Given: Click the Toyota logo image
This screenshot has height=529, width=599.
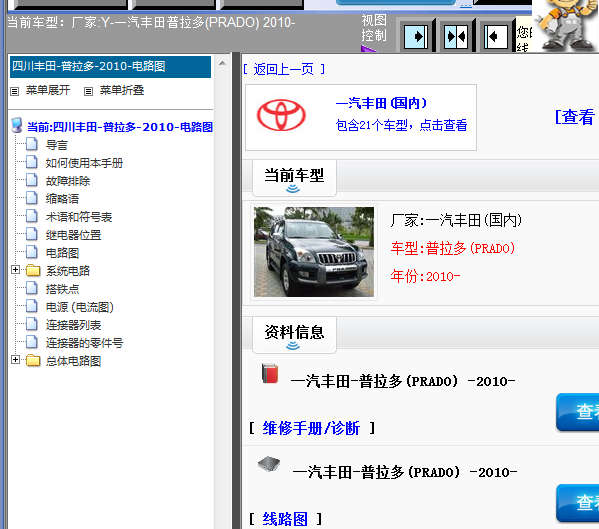Looking at the screenshot, I should [281, 115].
